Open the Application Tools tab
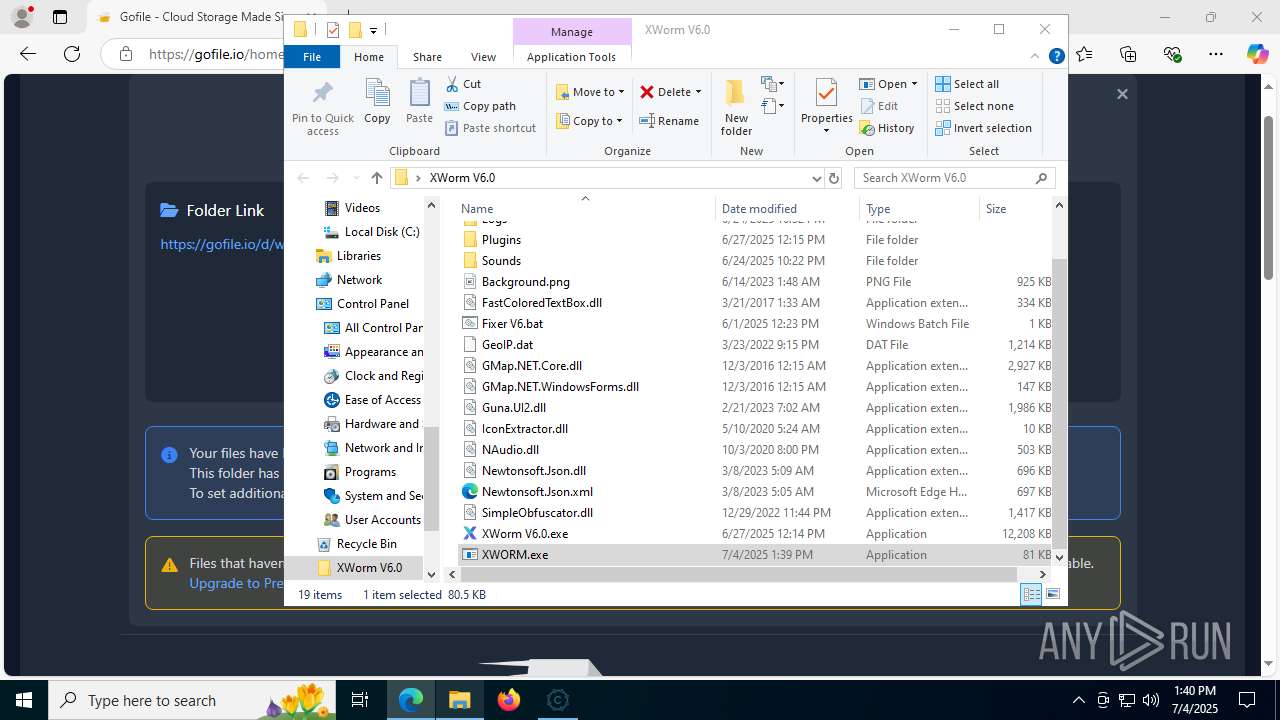This screenshot has width=1280, height=720. tap(571, 57)
